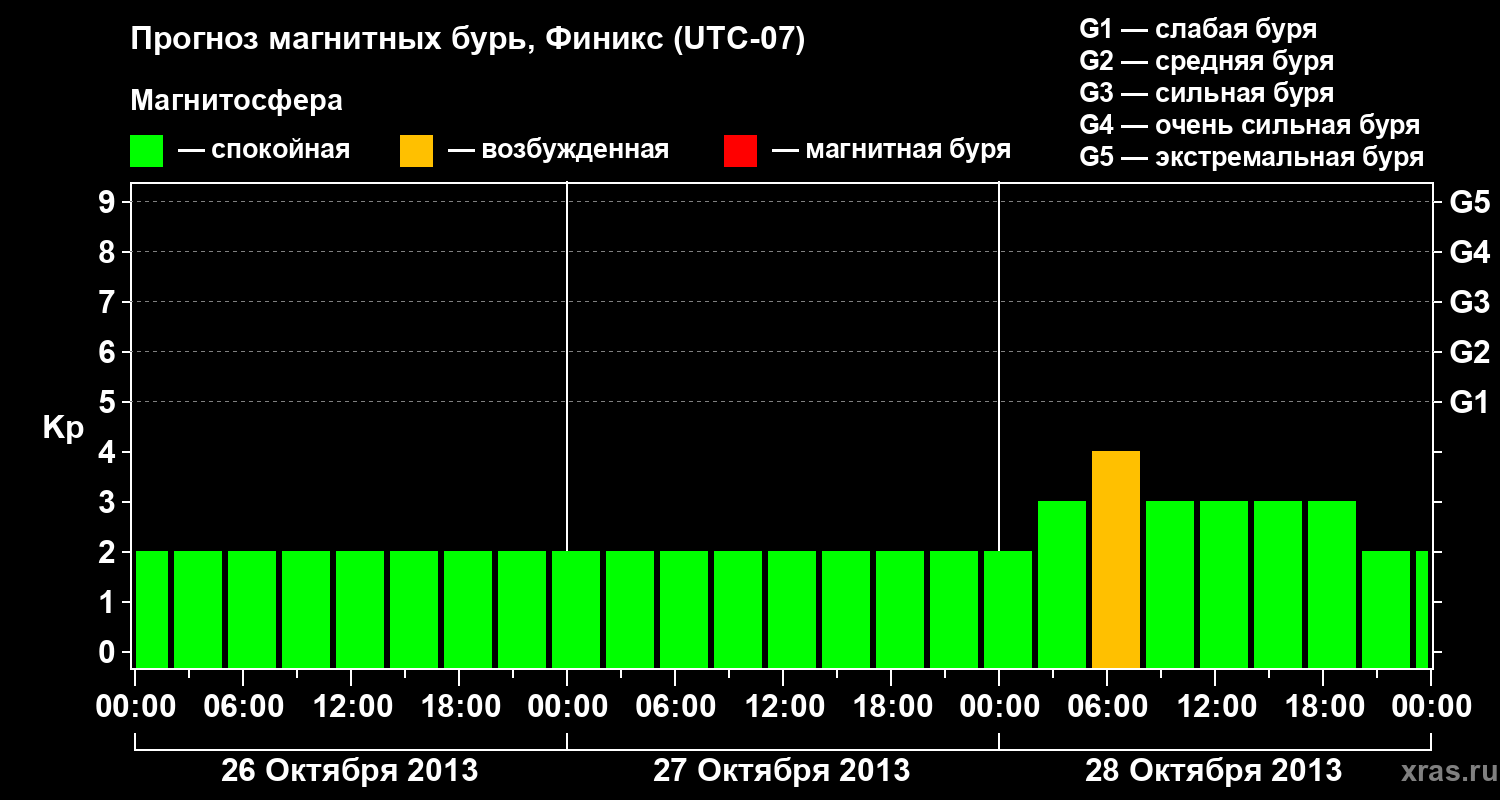Click the 'G1 — слабая буря' legend line
The height and width of the screenshot is (800, 1500).
point(1198,29)
